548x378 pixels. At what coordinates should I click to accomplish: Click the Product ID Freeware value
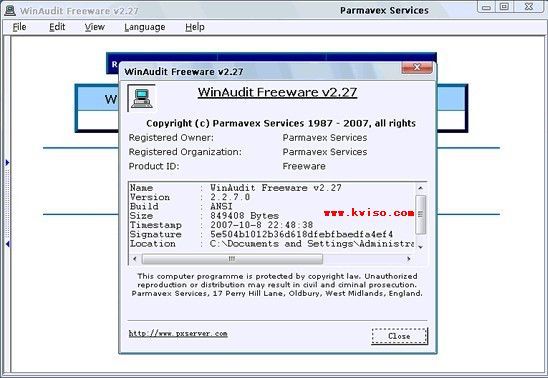point(304,166)
